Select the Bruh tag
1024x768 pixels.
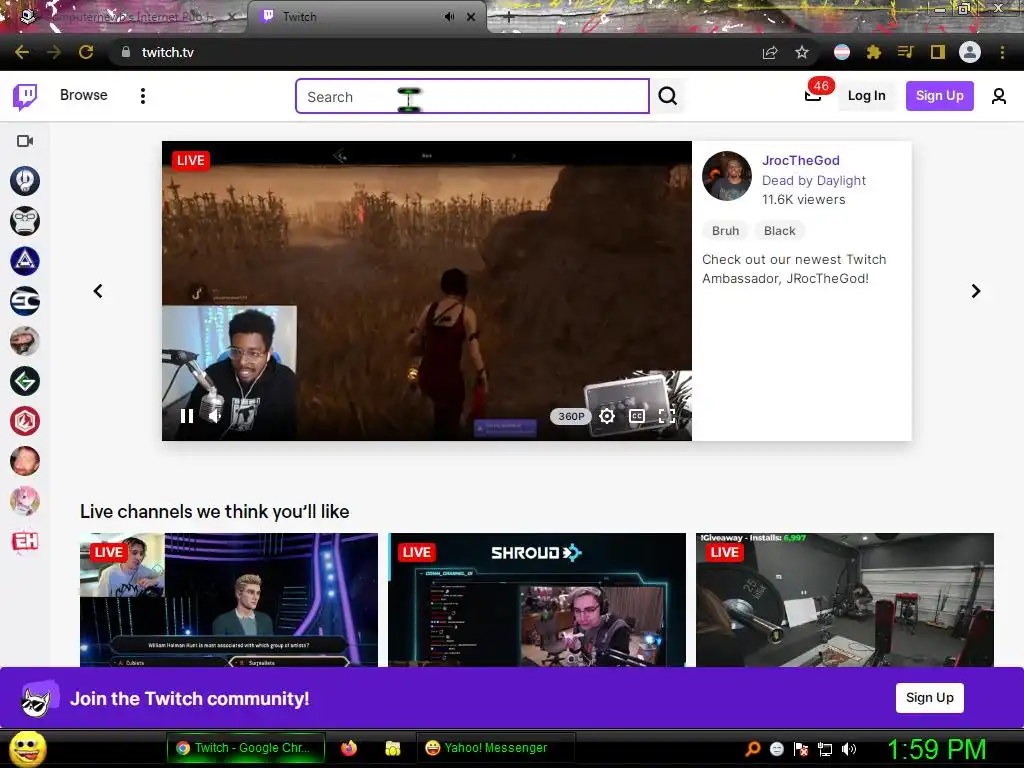tap(726, 231)
